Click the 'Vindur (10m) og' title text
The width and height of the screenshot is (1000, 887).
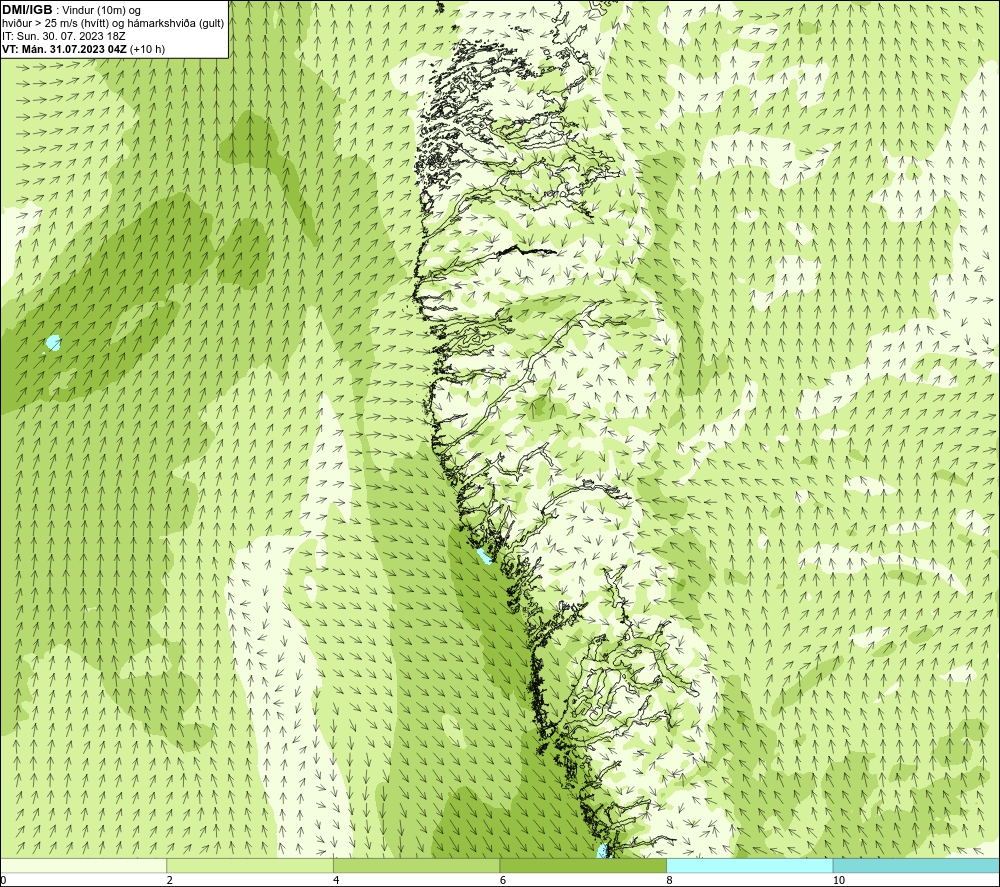click(102, 10)
